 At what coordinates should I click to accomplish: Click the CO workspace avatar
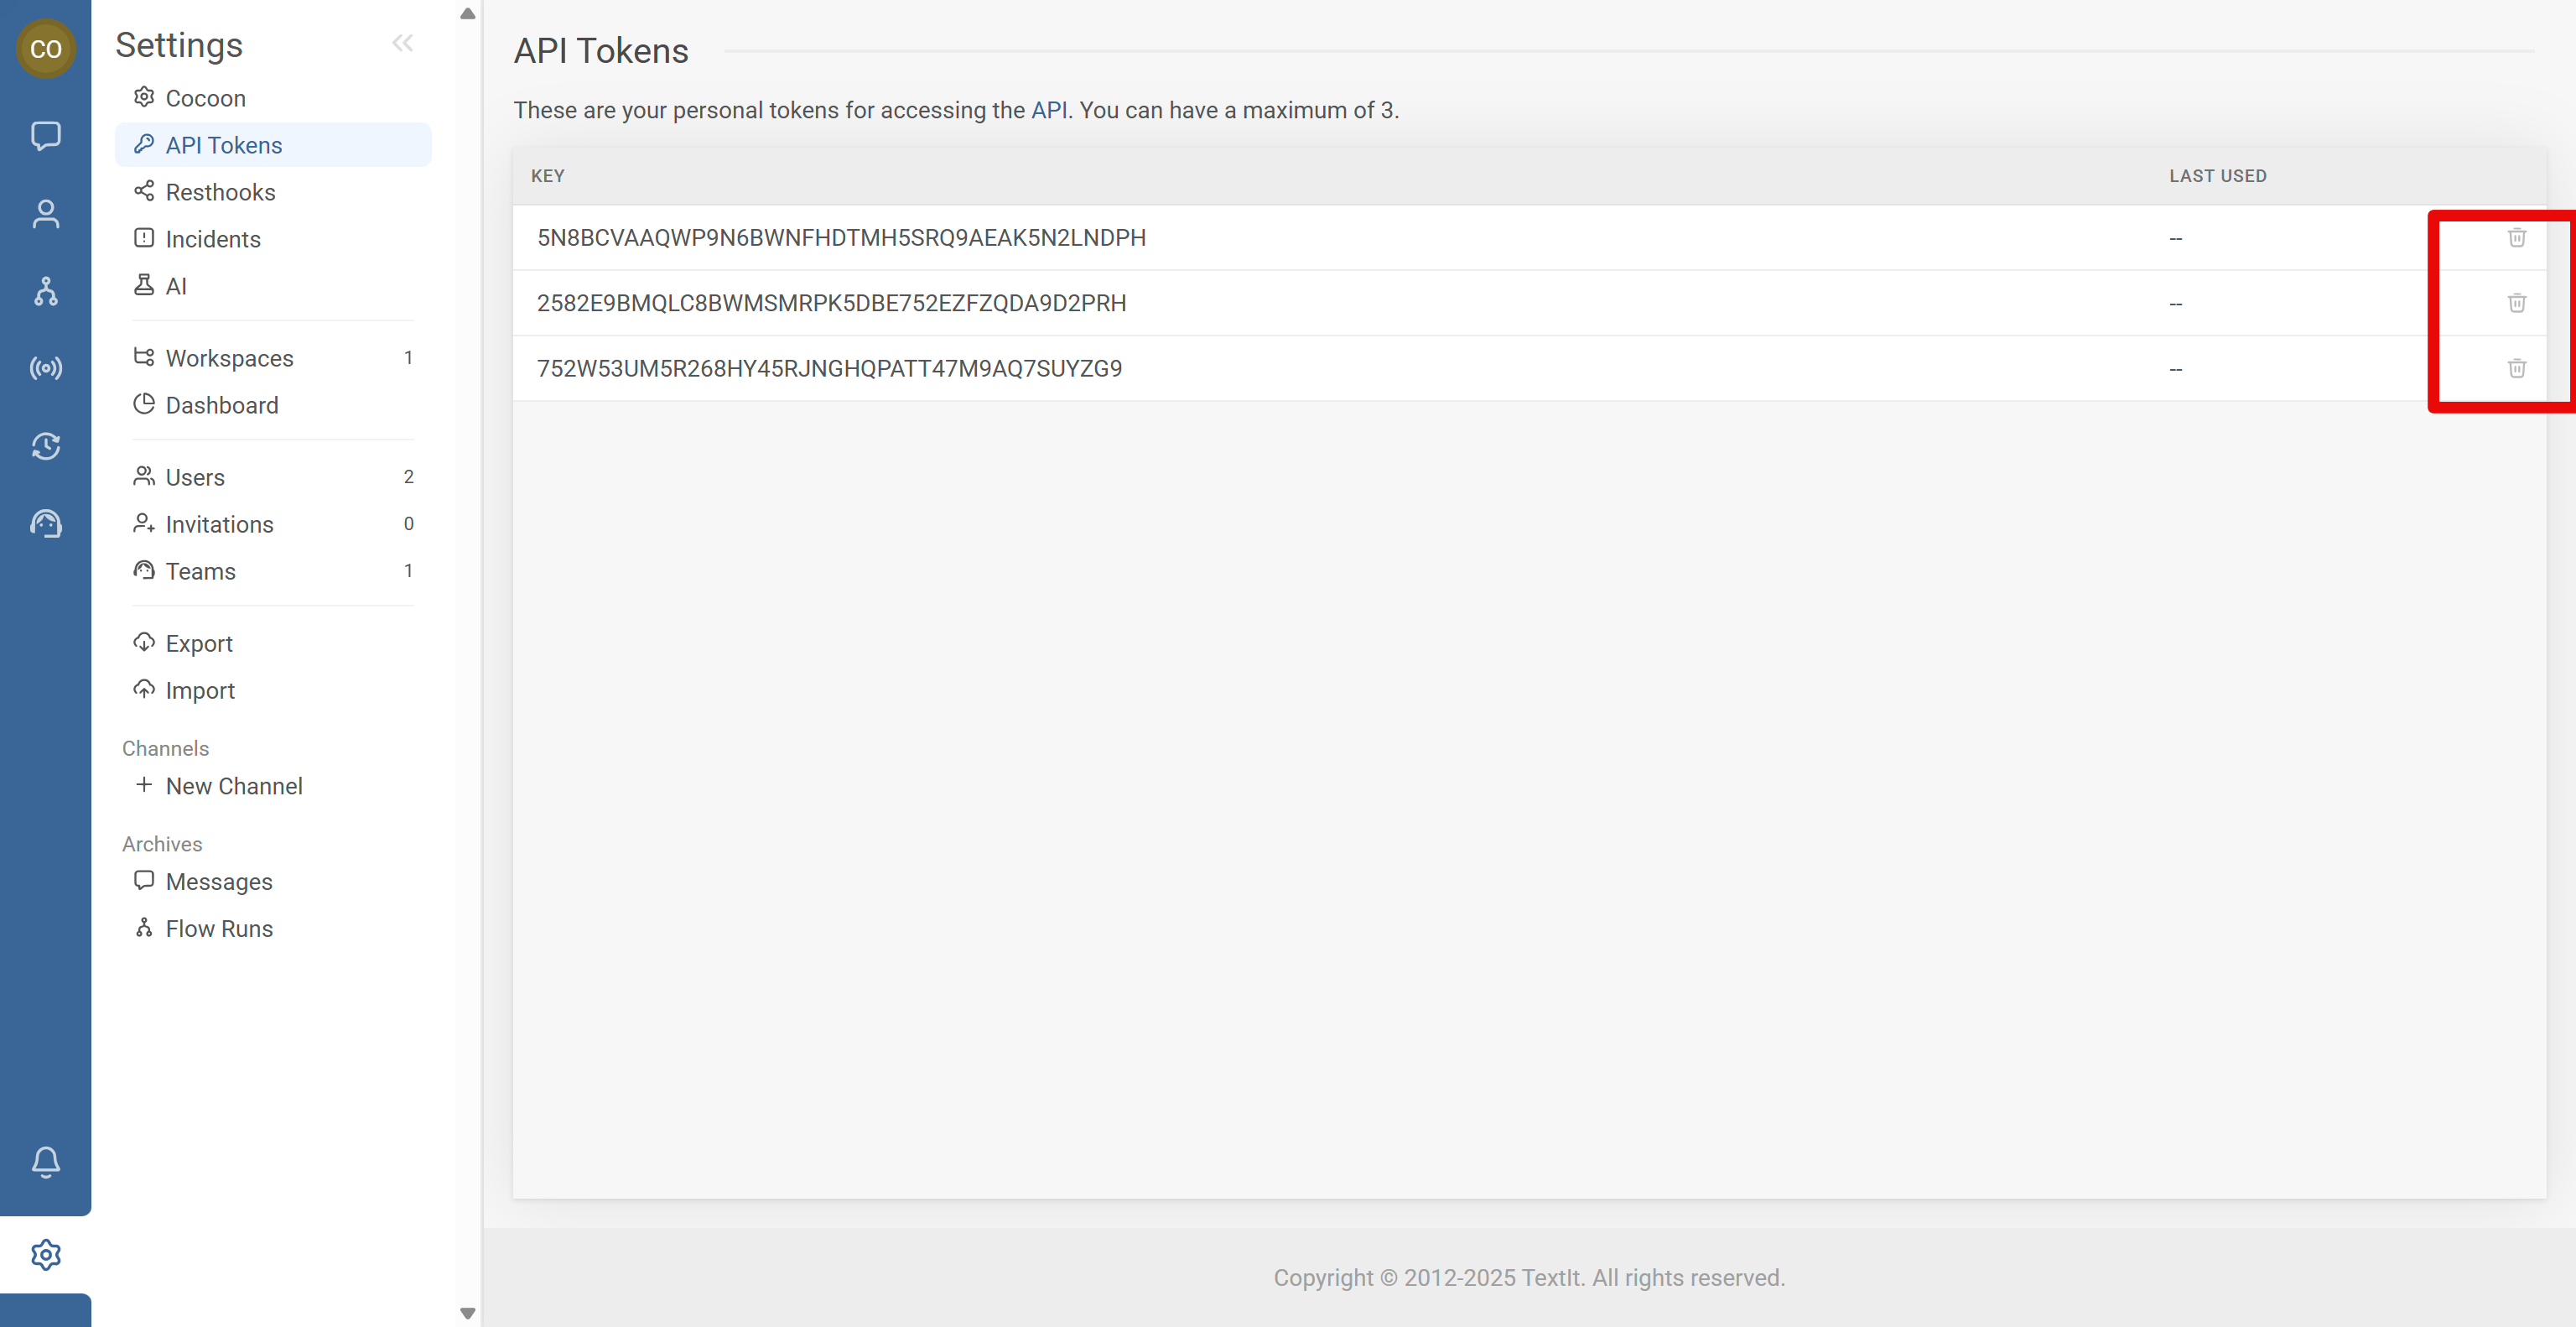[46, 48]
